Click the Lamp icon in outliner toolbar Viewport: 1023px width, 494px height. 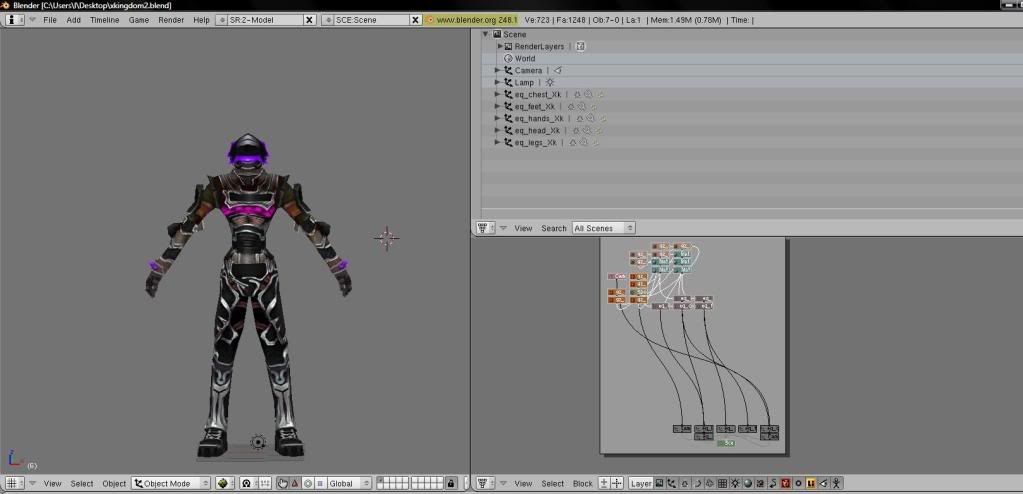click(735, 483)
